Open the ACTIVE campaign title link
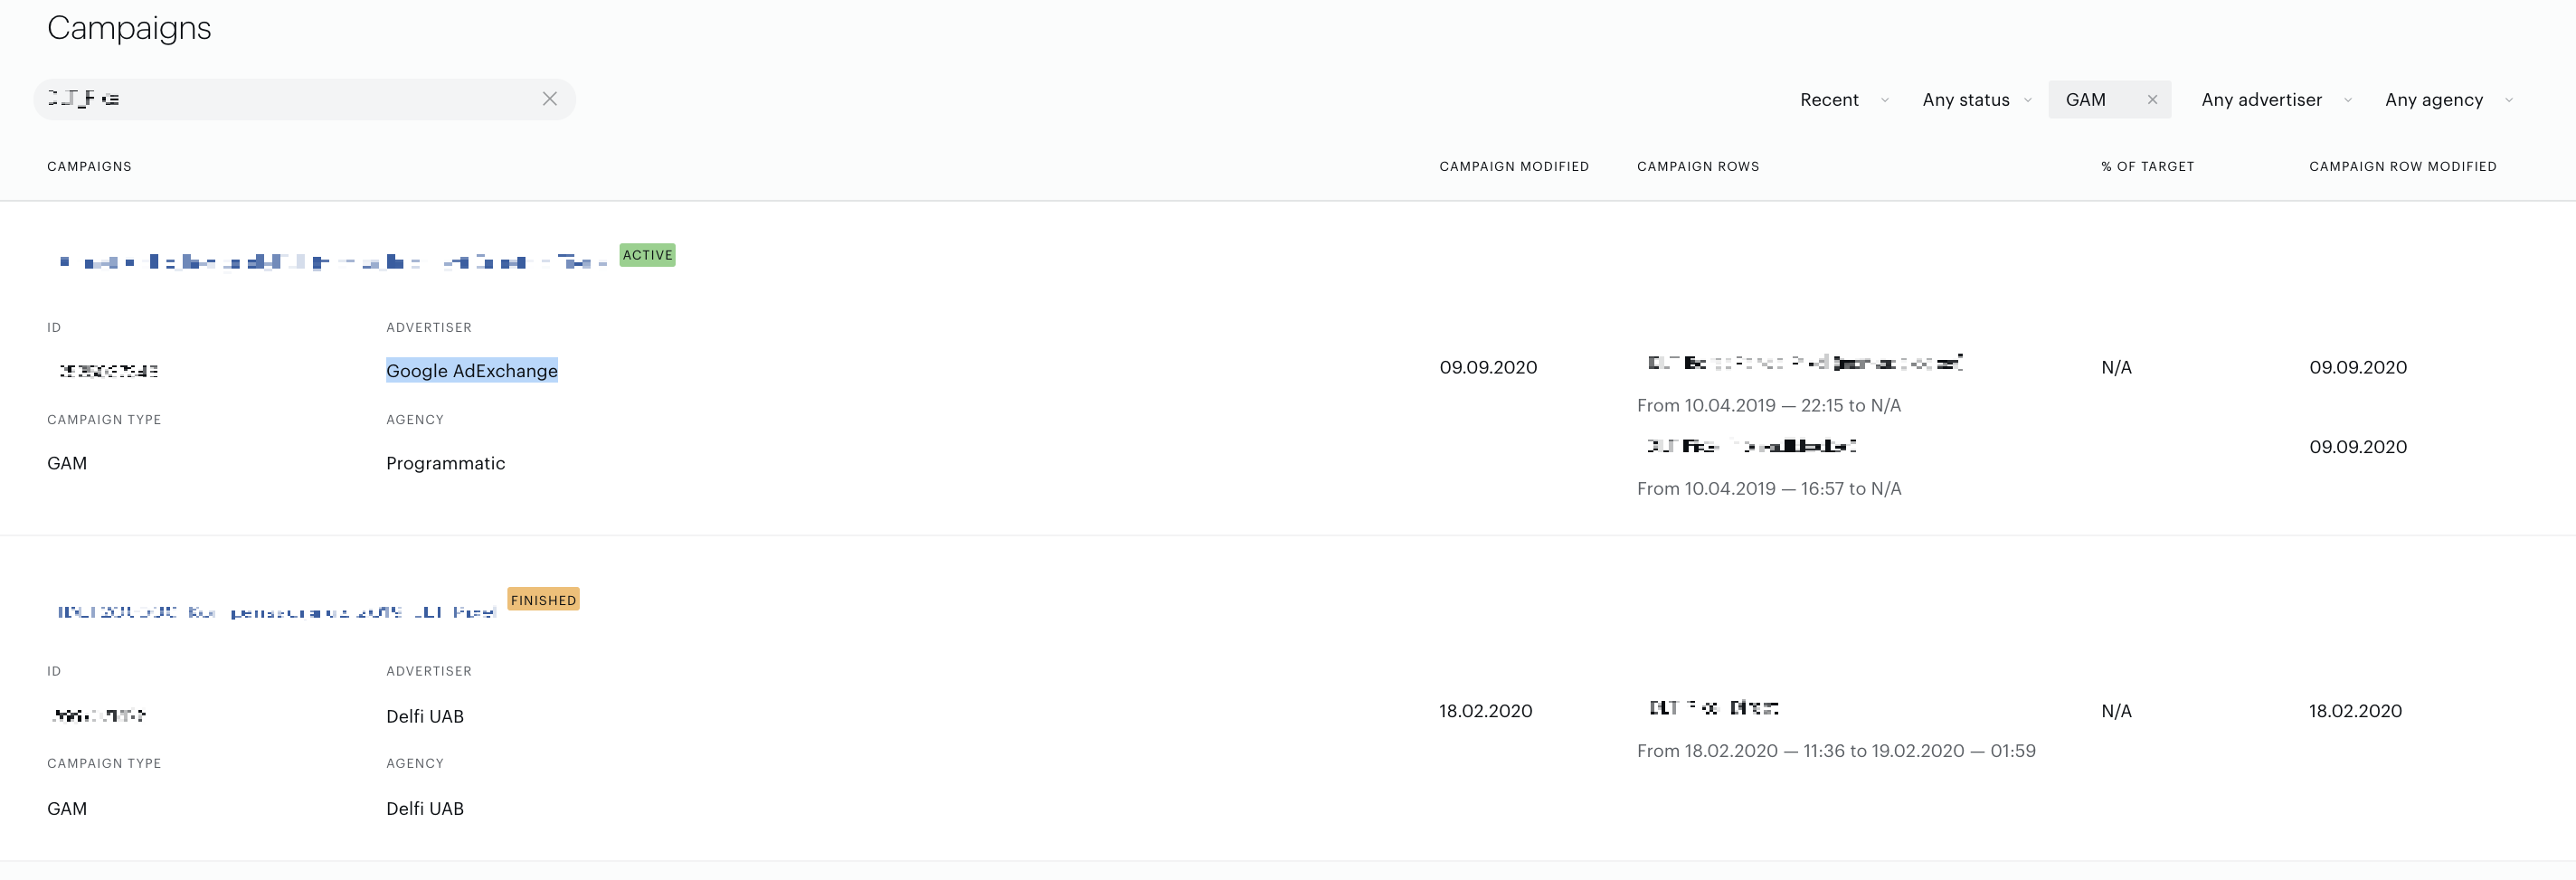This screenshot has width=2576, height=880. tap(333, 262)
